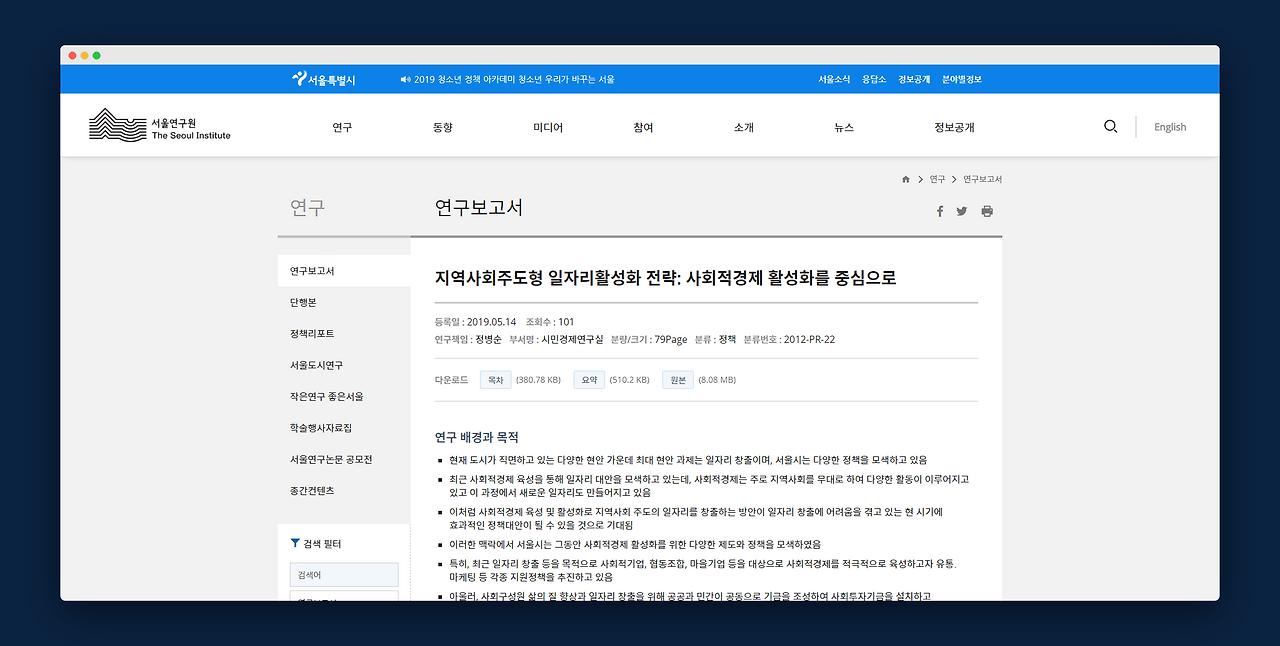Click the Seoul Institute logo
1280x646 pixels.
[x=160, y=125]
